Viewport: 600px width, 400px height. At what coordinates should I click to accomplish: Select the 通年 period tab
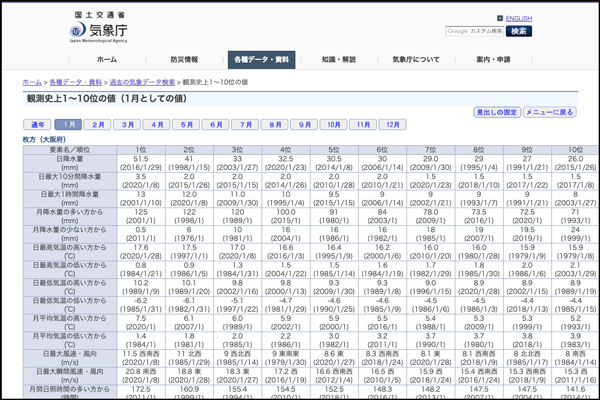(37, 125)
